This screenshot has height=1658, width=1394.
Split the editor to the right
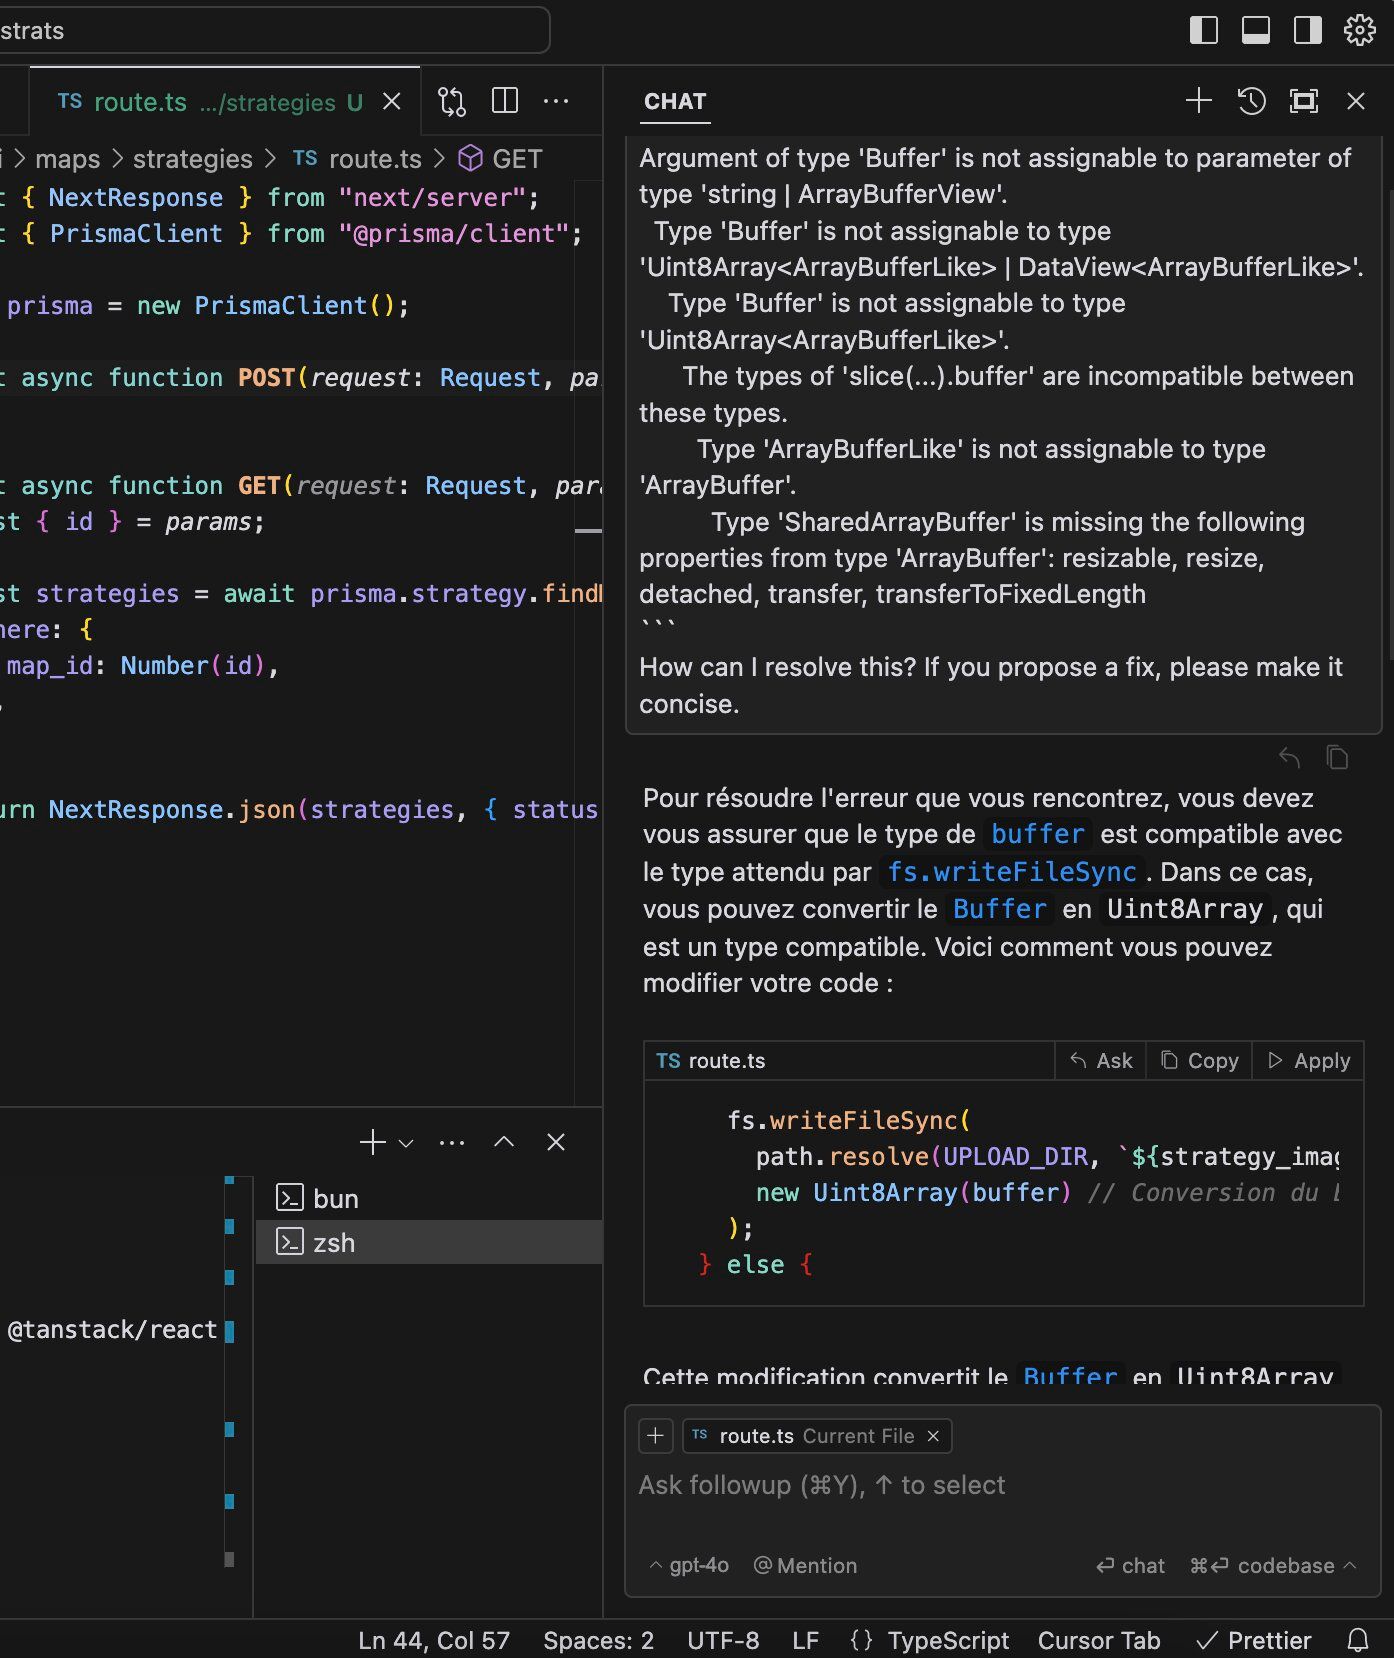(x=505, y=101)
